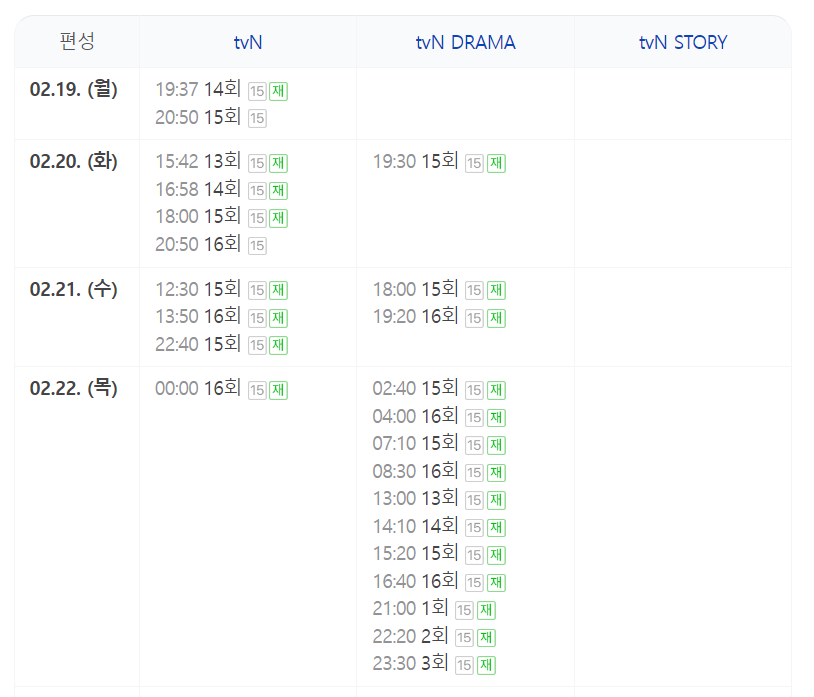
Task: Click tvN DRAMA 07:10 15회 entry
Action: click(439, 444)
